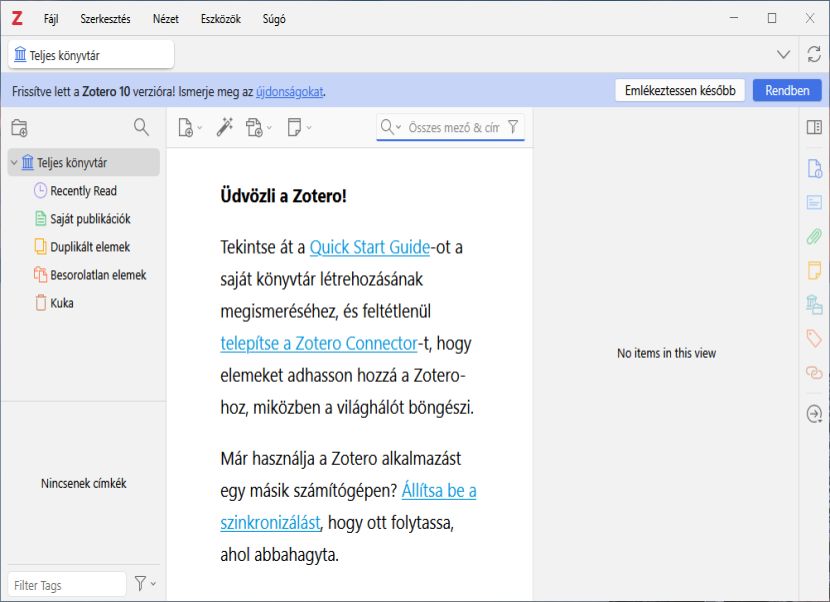
Task: Click the notes sidebar icon
Action: point(814,270)
